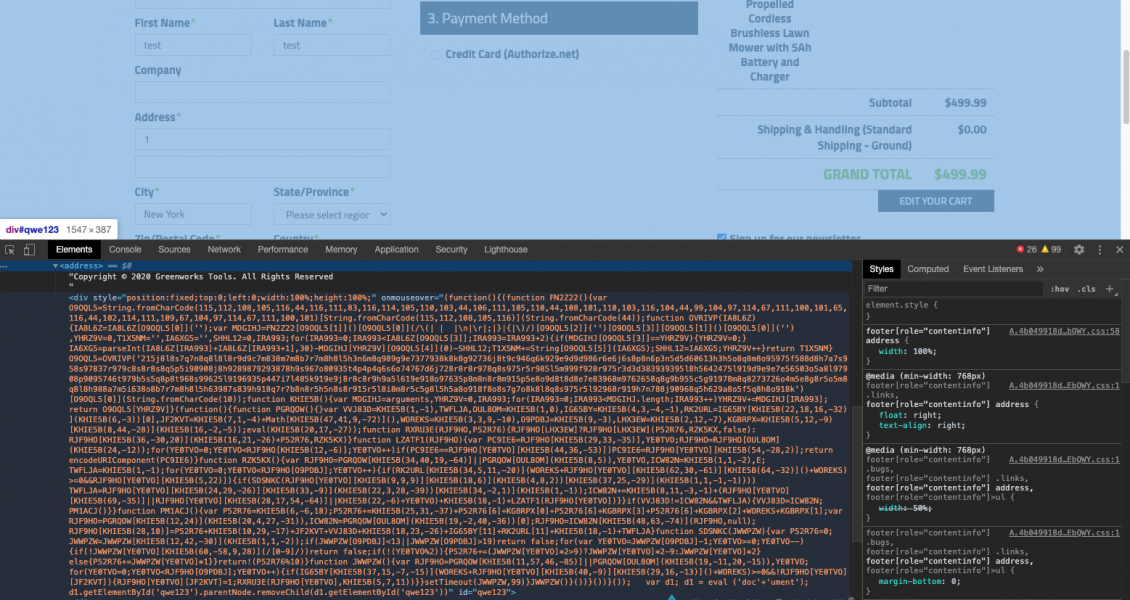The height and width of the screenshot is (600, 1130).
Task: Click the 'width: 100%' declaration under address
Action: 907,352
